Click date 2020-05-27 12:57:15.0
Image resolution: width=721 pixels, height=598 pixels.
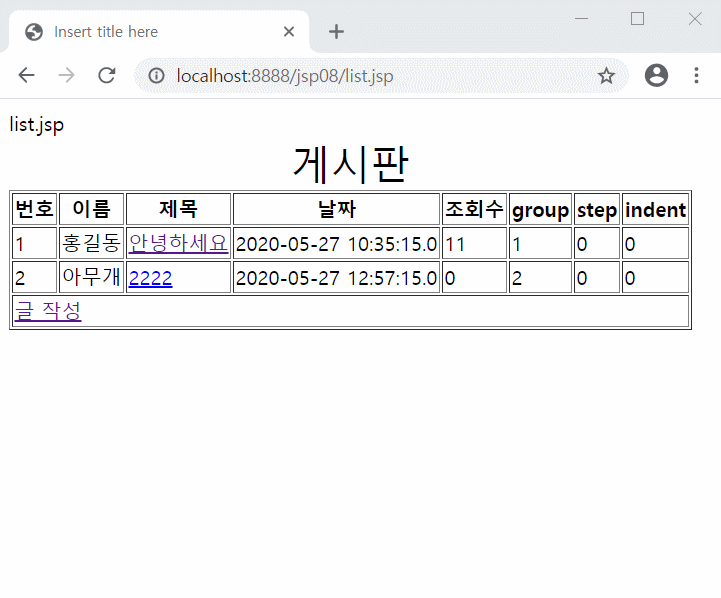[x=337, y=278]
